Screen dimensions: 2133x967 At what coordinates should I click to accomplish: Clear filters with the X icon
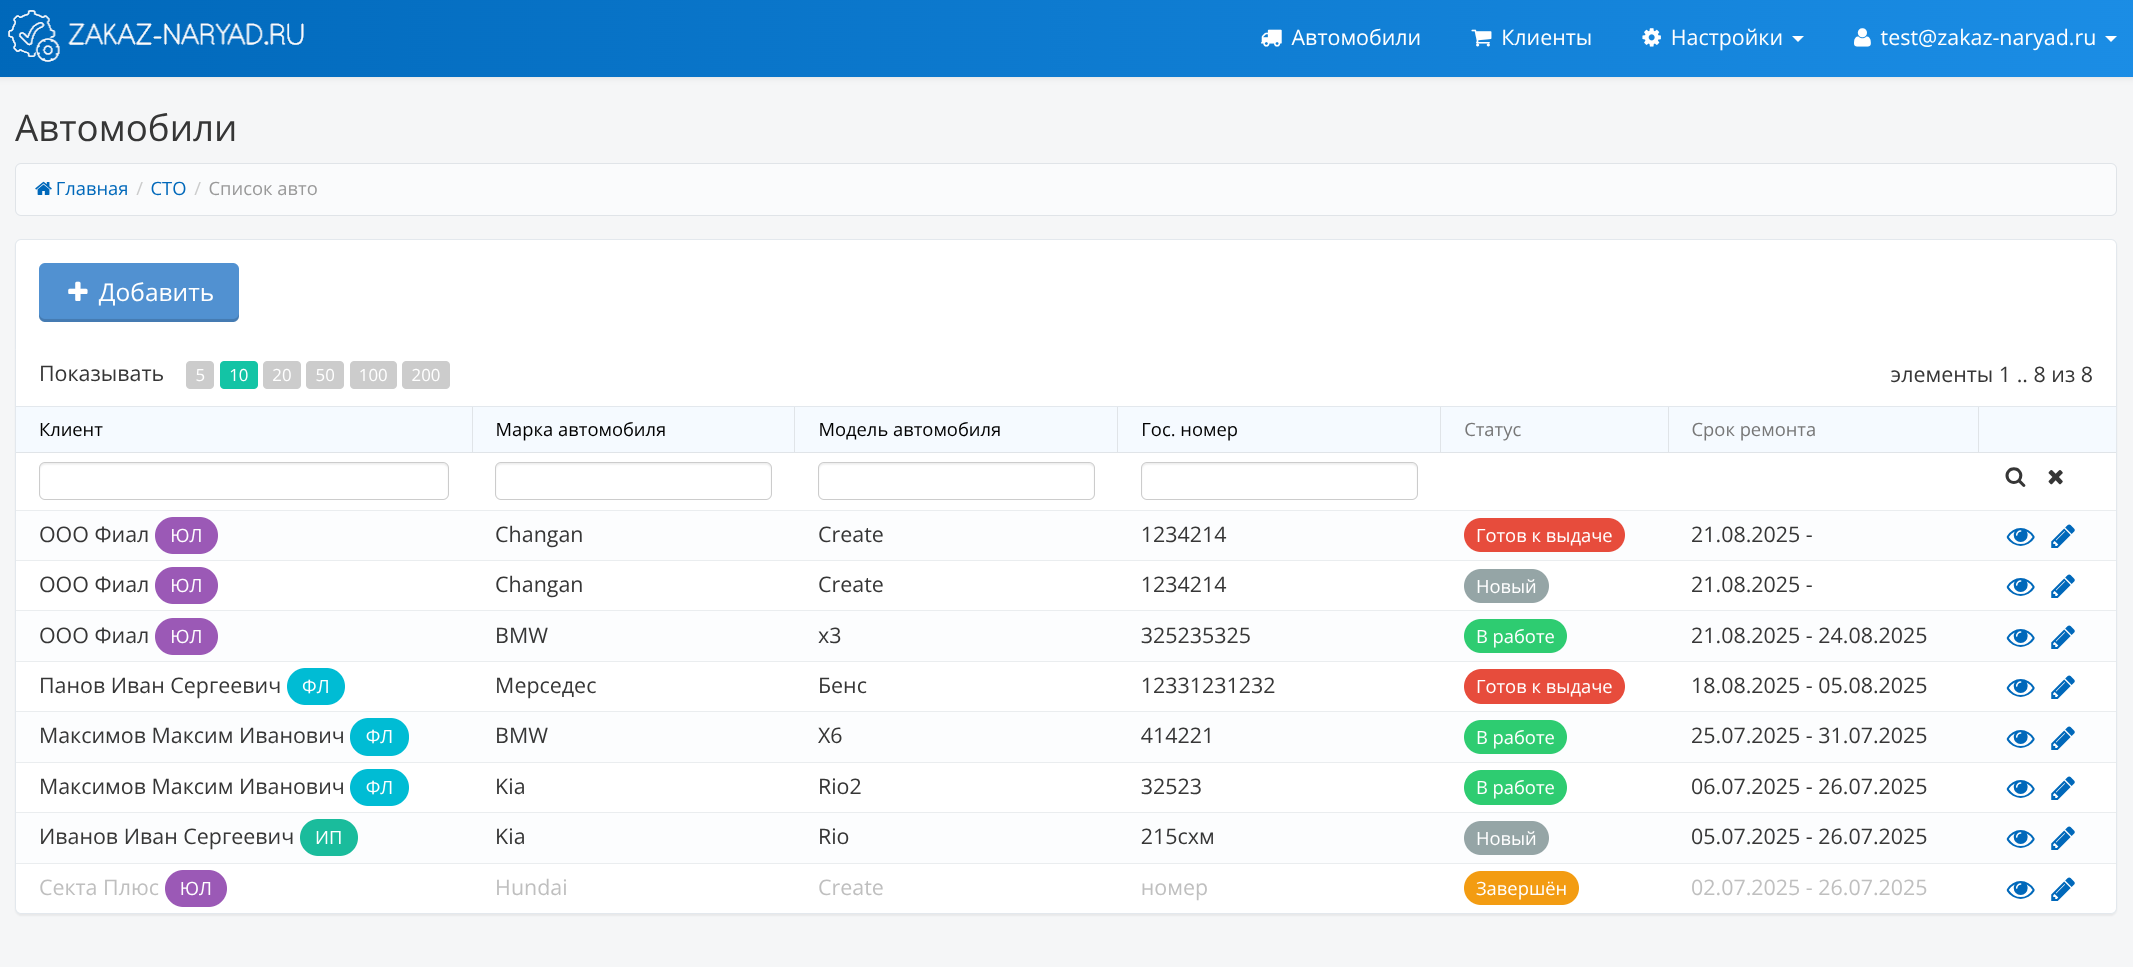(x=2055, y=478)
